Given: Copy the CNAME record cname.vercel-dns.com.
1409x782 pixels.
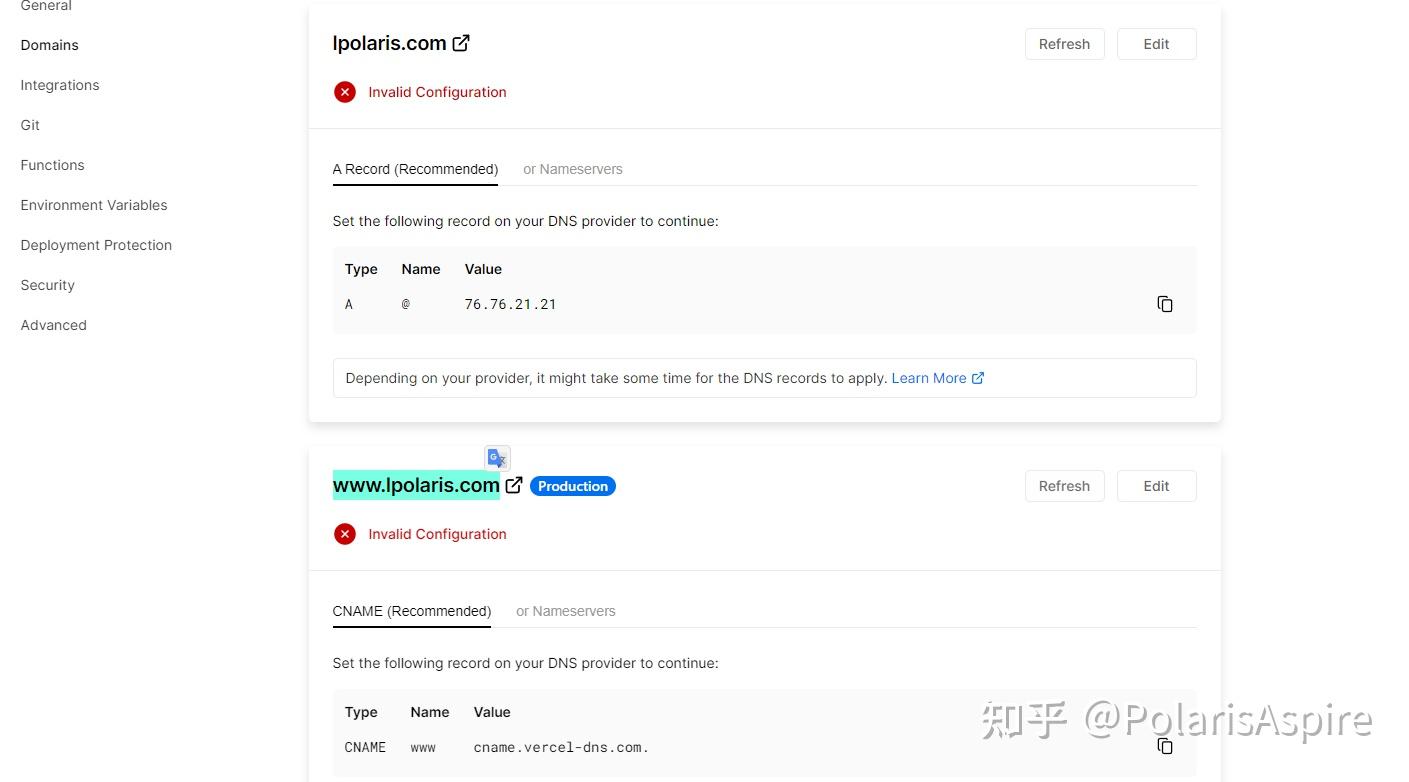Looking at the screenshot, I should (x=1165, y=746).
